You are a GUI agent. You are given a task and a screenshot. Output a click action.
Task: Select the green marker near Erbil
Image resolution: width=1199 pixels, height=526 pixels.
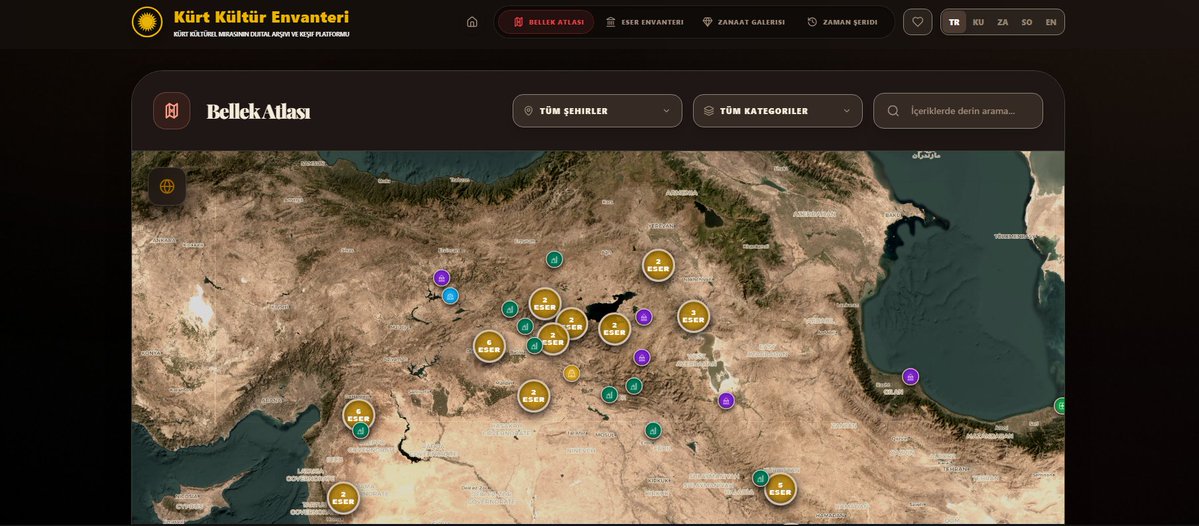pos(652,430)
